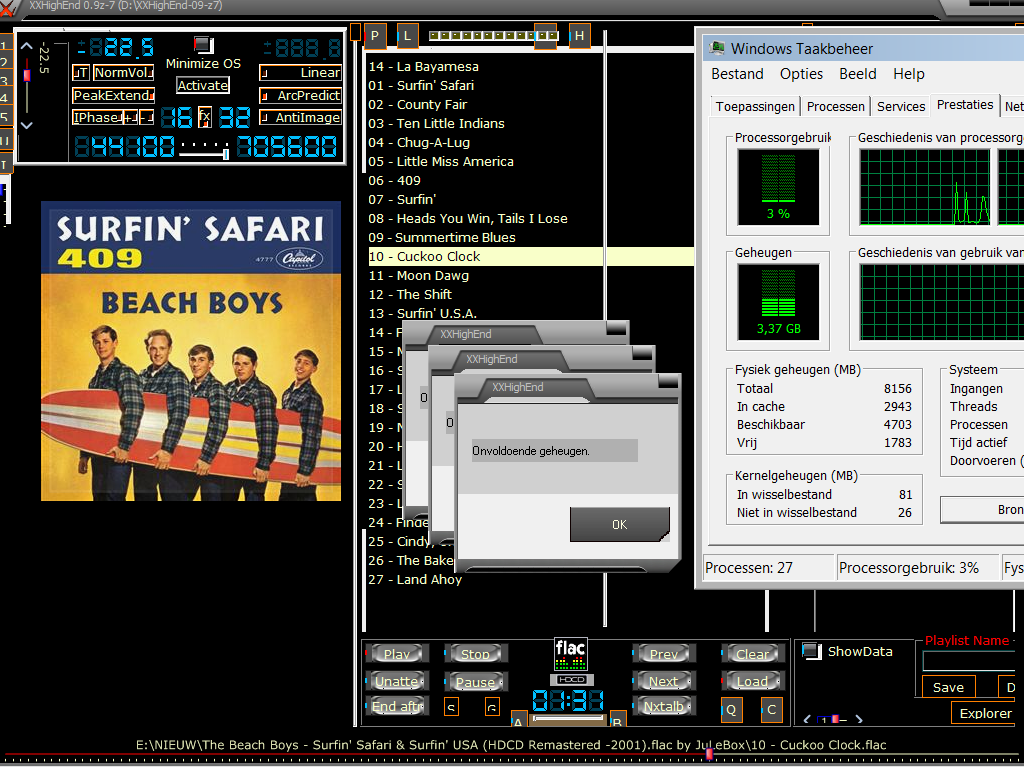Viewport: 1024px width, 768px height.
Task: Click the C button beside Q
Action: coord(771,710)
